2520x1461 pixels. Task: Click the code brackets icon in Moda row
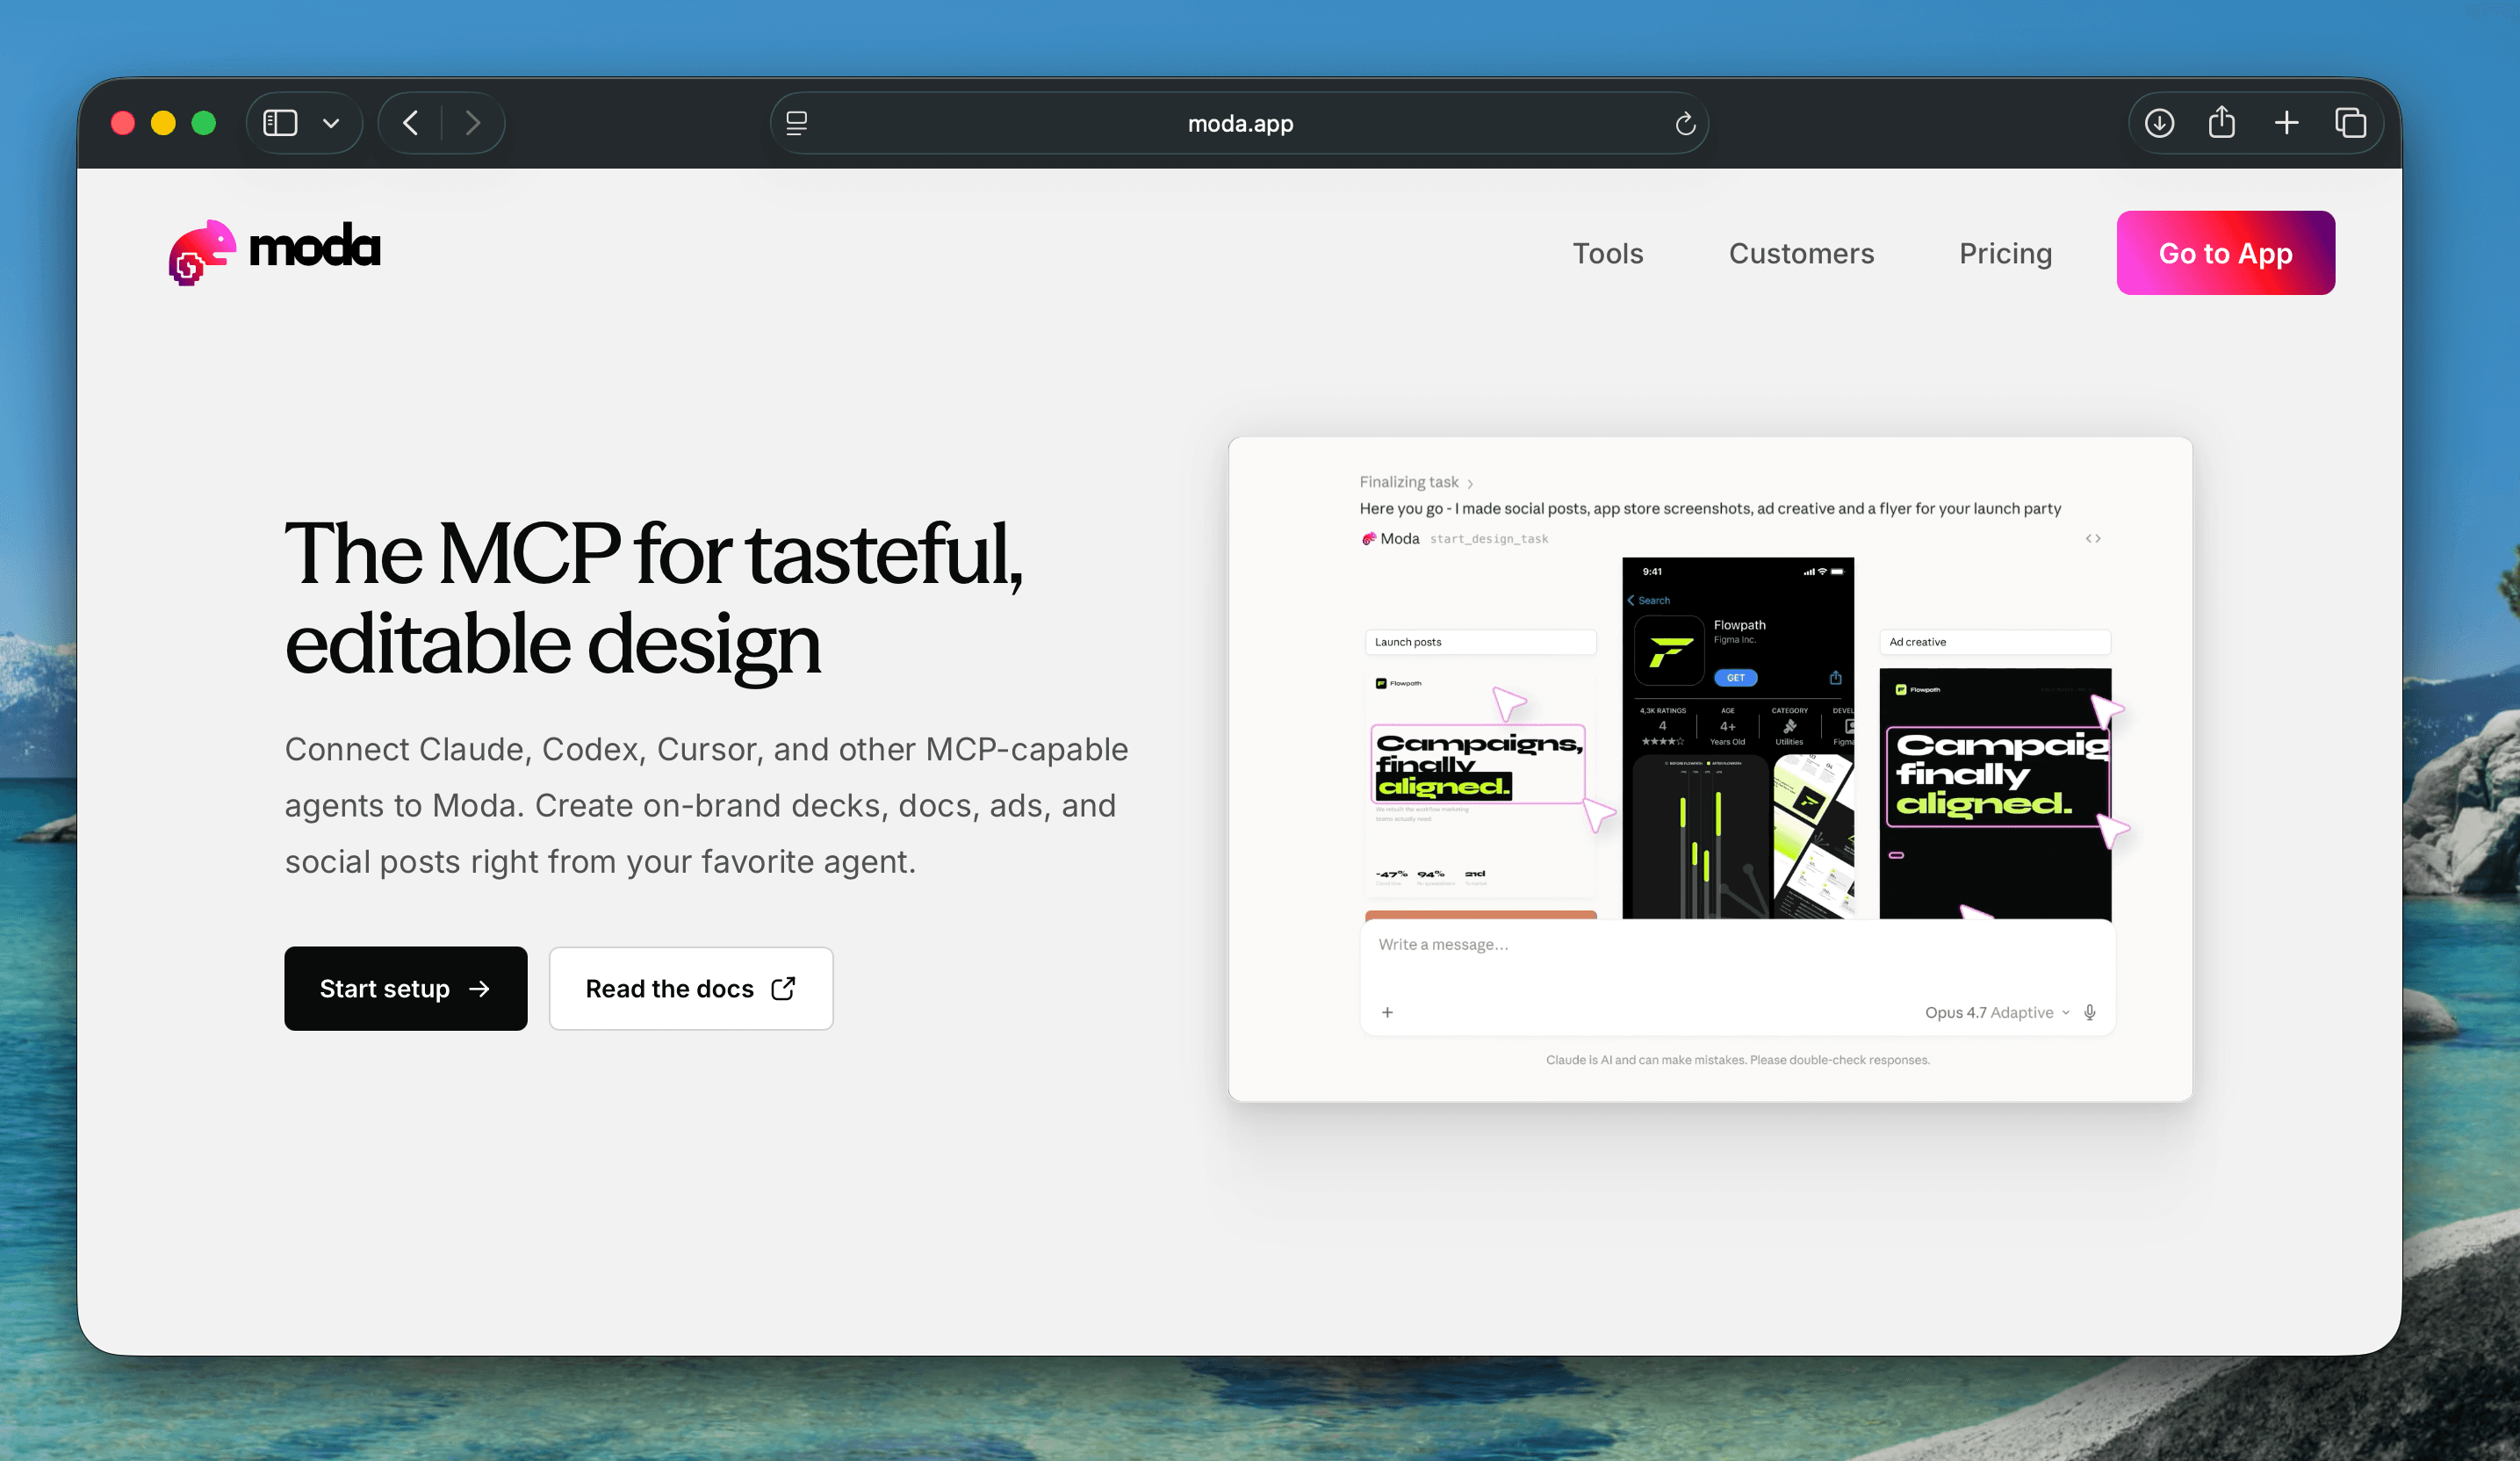[2093, 539]
